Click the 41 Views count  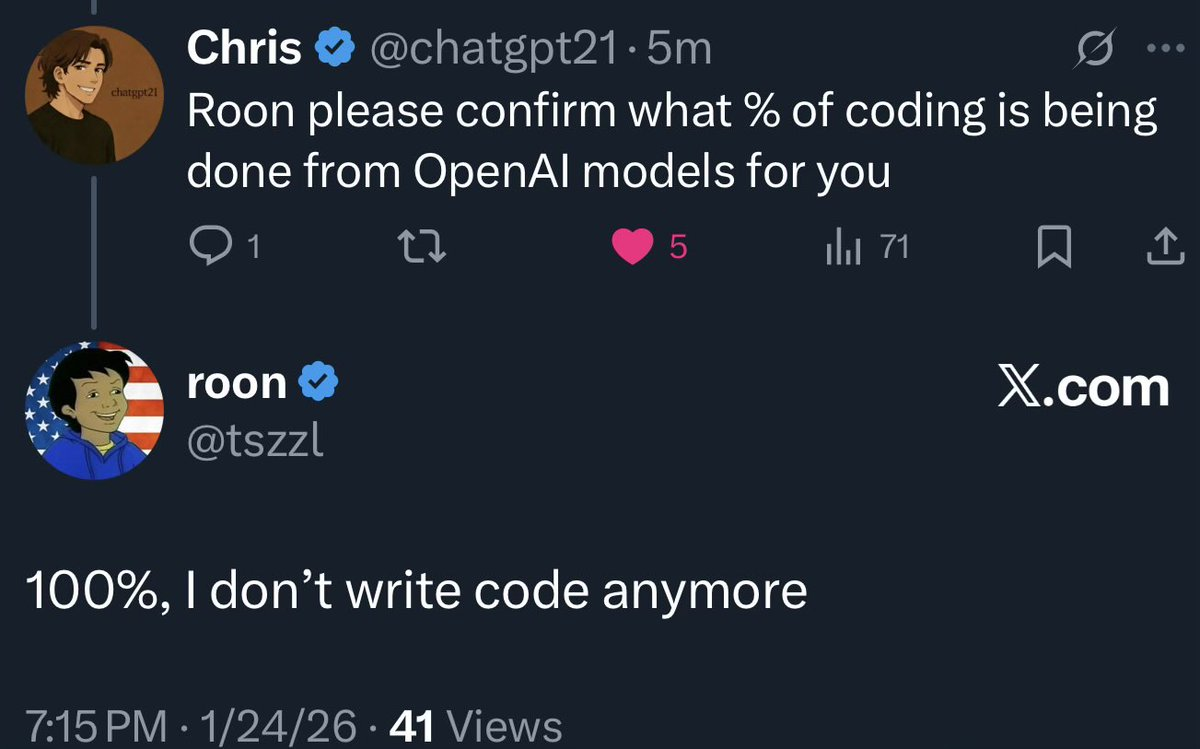(476, 726)
